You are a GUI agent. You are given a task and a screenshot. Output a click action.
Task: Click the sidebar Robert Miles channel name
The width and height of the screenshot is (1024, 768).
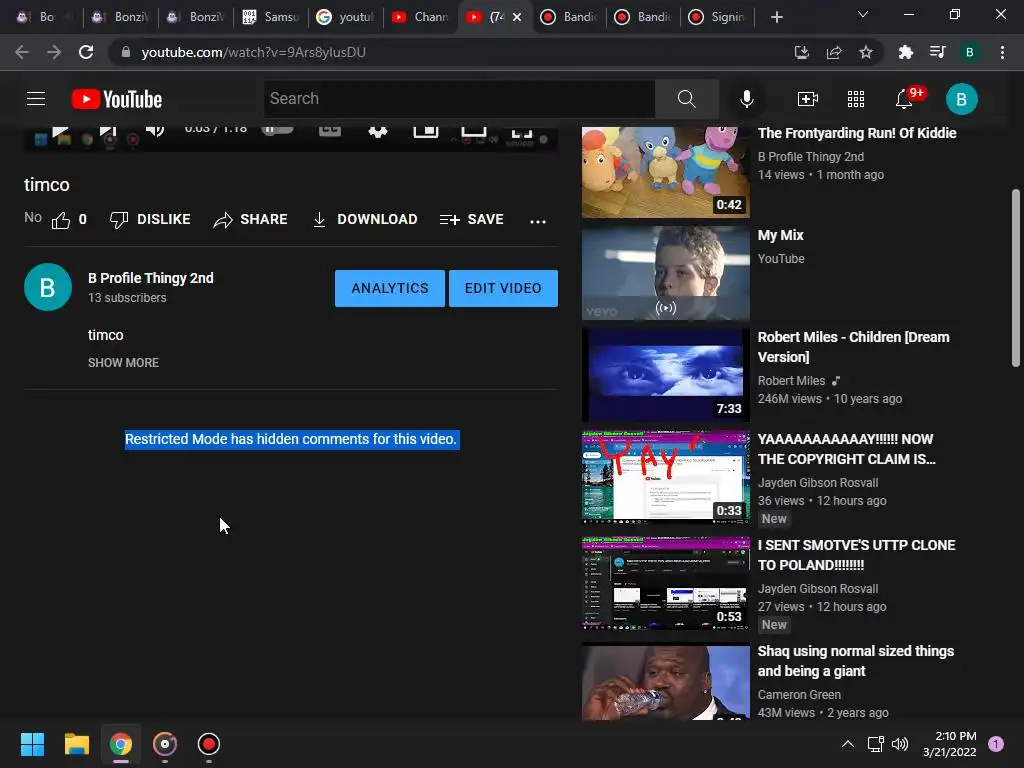(x=791, y=381)
